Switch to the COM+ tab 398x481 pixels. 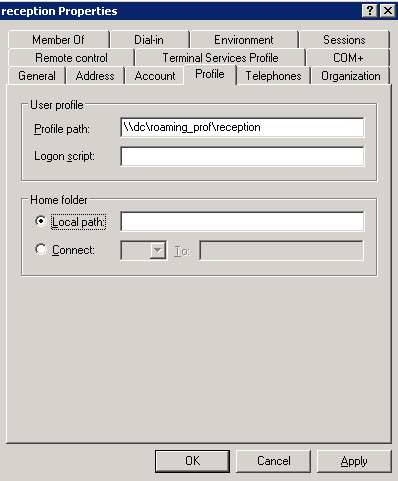(348, 58)
